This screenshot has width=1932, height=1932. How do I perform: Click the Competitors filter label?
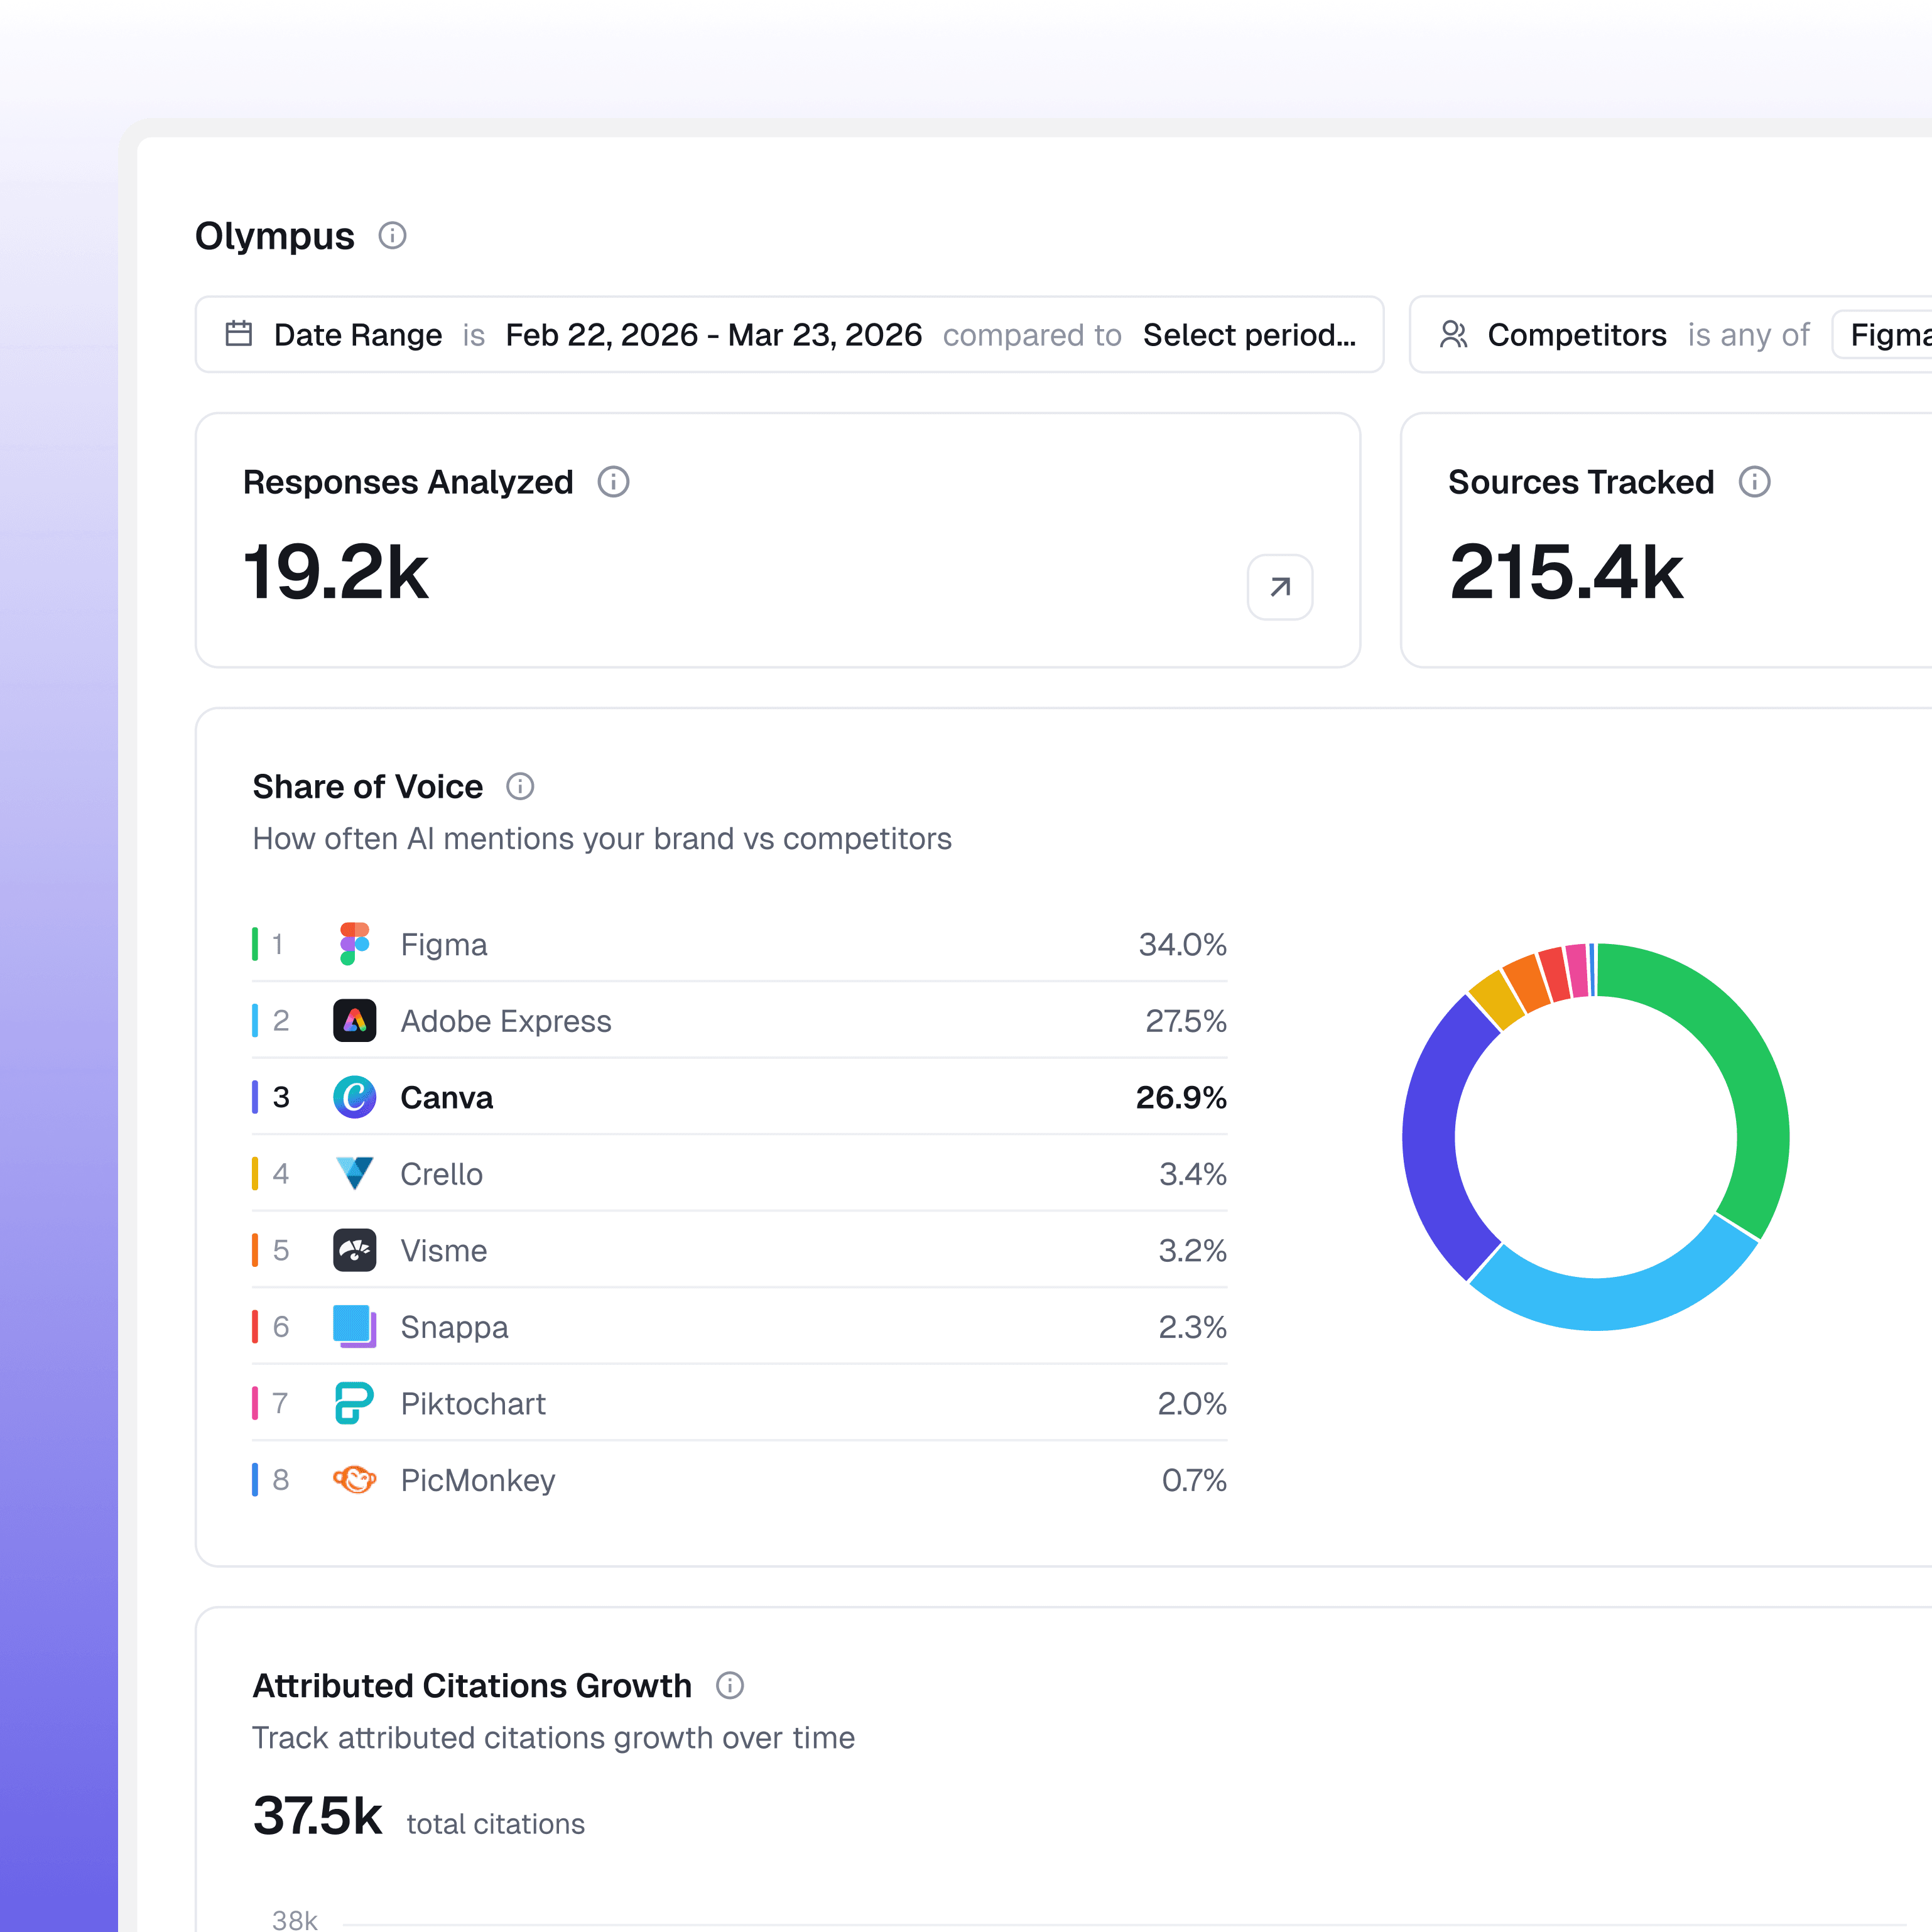tap(1577, 335)
